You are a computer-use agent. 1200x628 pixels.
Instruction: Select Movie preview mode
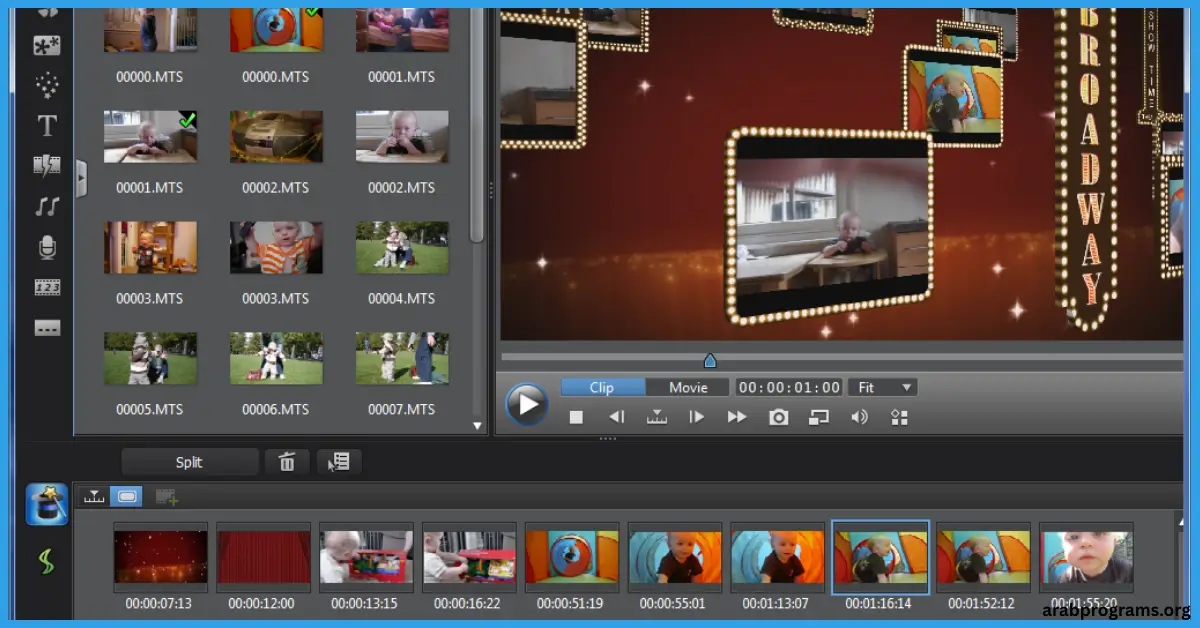click(x=688, y=387)
